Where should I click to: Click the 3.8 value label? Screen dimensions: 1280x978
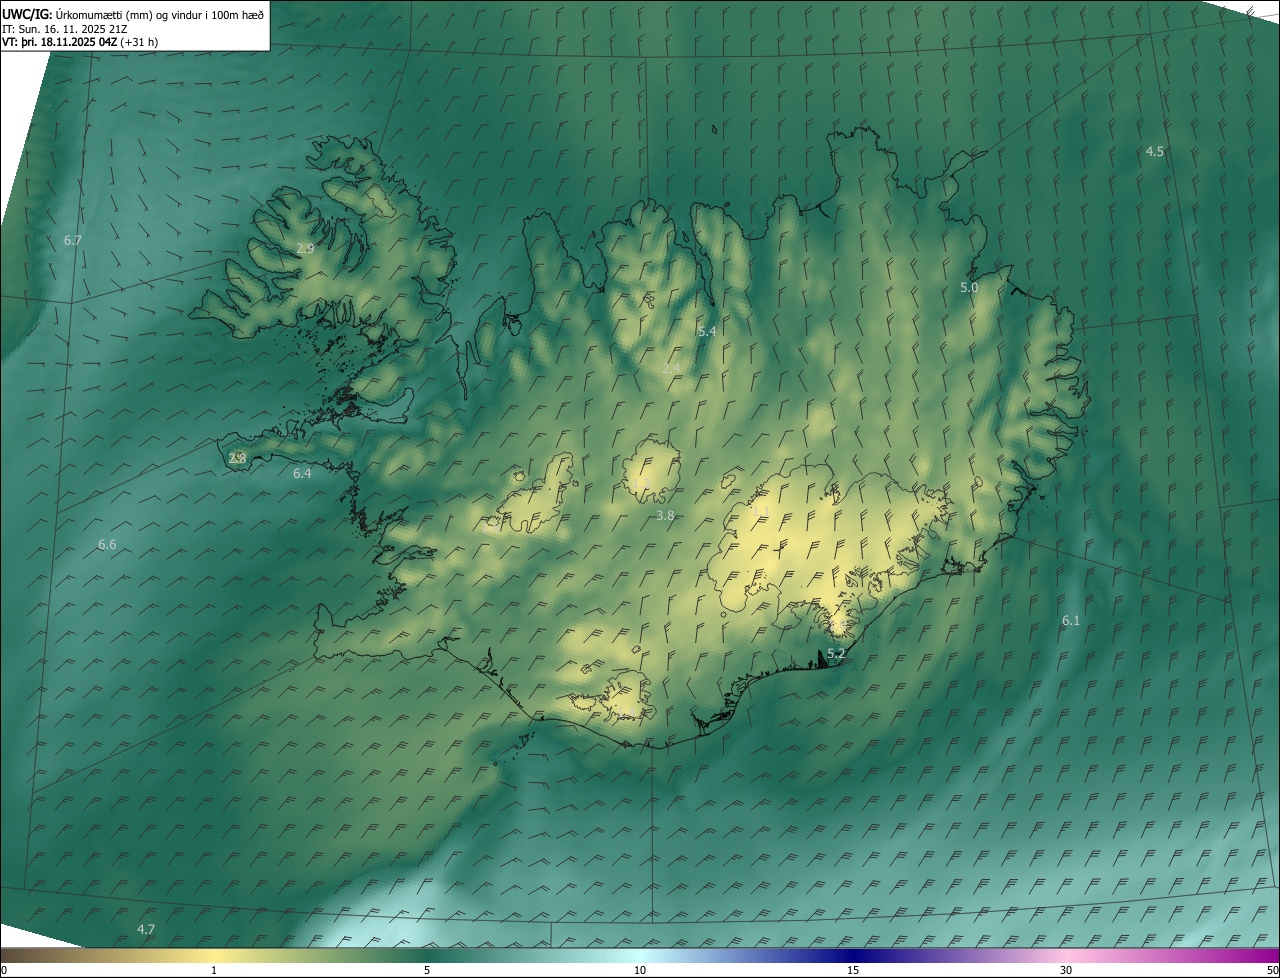[665, 515]
